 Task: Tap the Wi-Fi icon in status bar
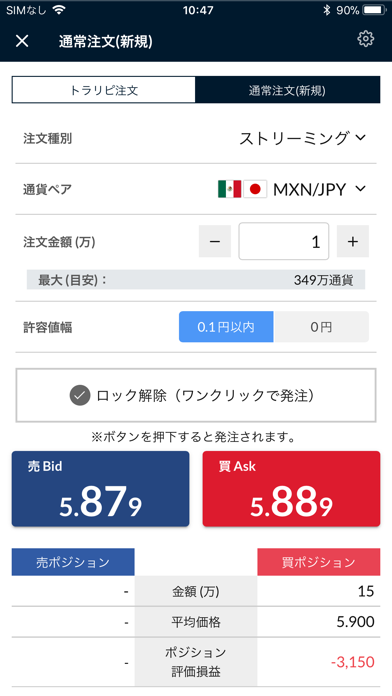[x=59, y=10]
